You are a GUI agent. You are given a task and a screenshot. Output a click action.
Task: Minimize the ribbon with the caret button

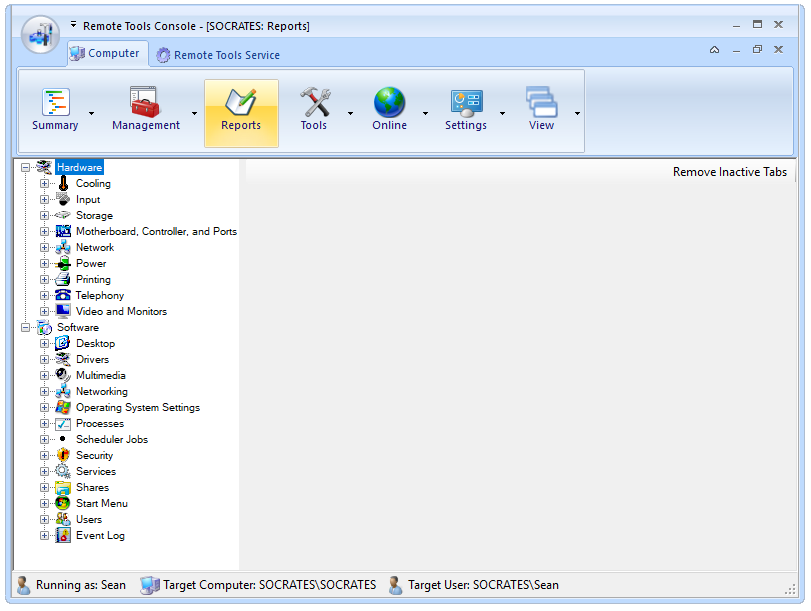tap(714, 50)
